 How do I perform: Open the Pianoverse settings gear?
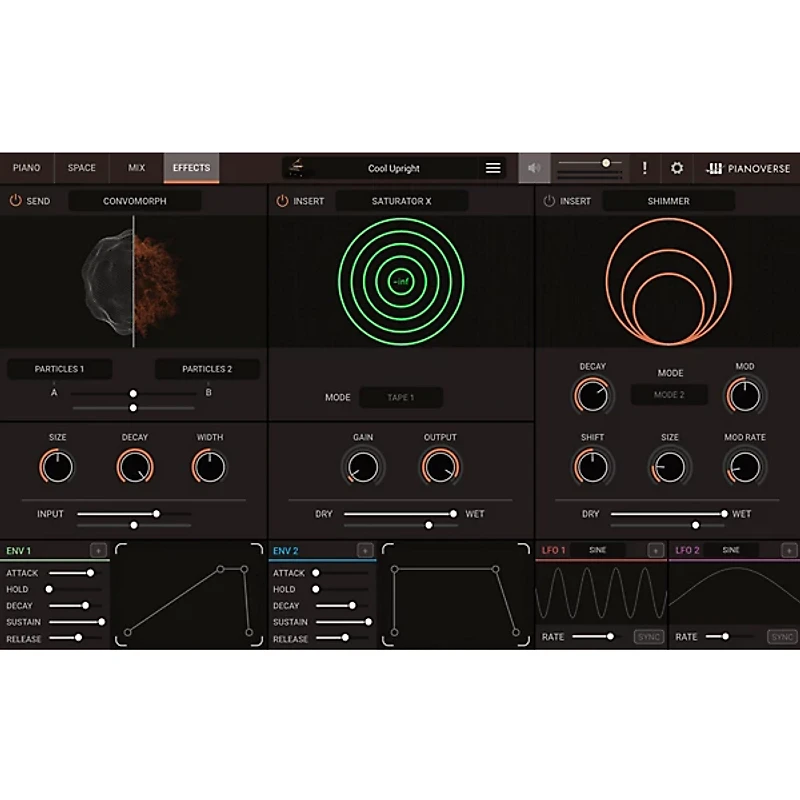(x=677, y=168)
